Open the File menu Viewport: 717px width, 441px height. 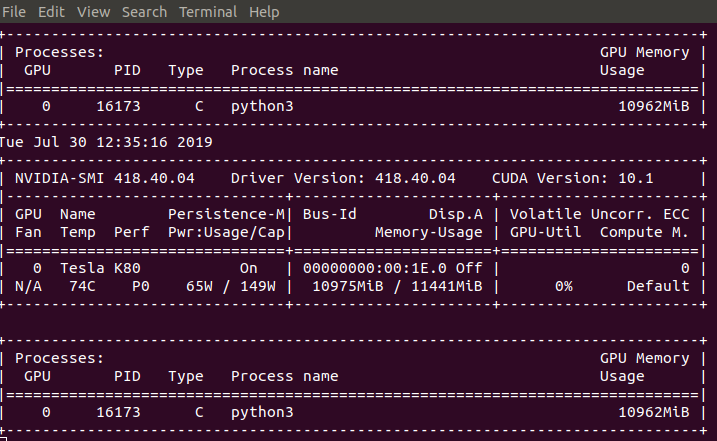coord(16,12)
